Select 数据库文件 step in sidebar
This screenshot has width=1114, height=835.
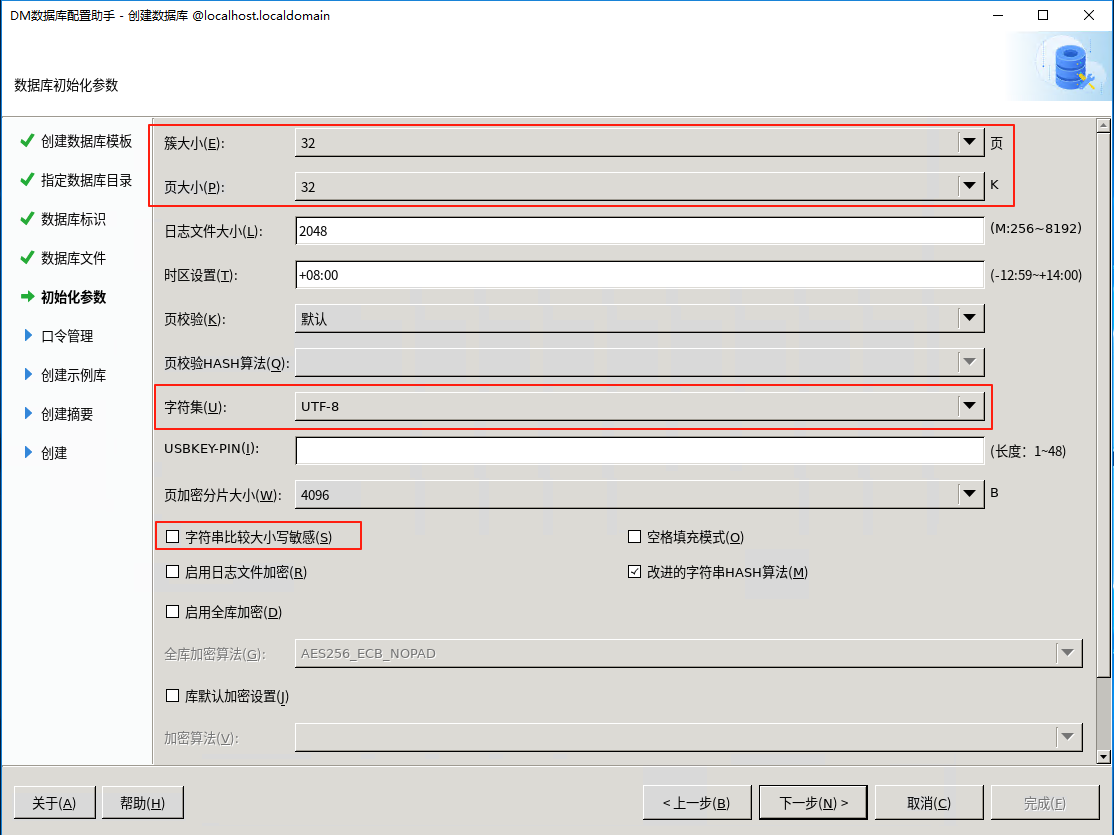click(73, 258)
